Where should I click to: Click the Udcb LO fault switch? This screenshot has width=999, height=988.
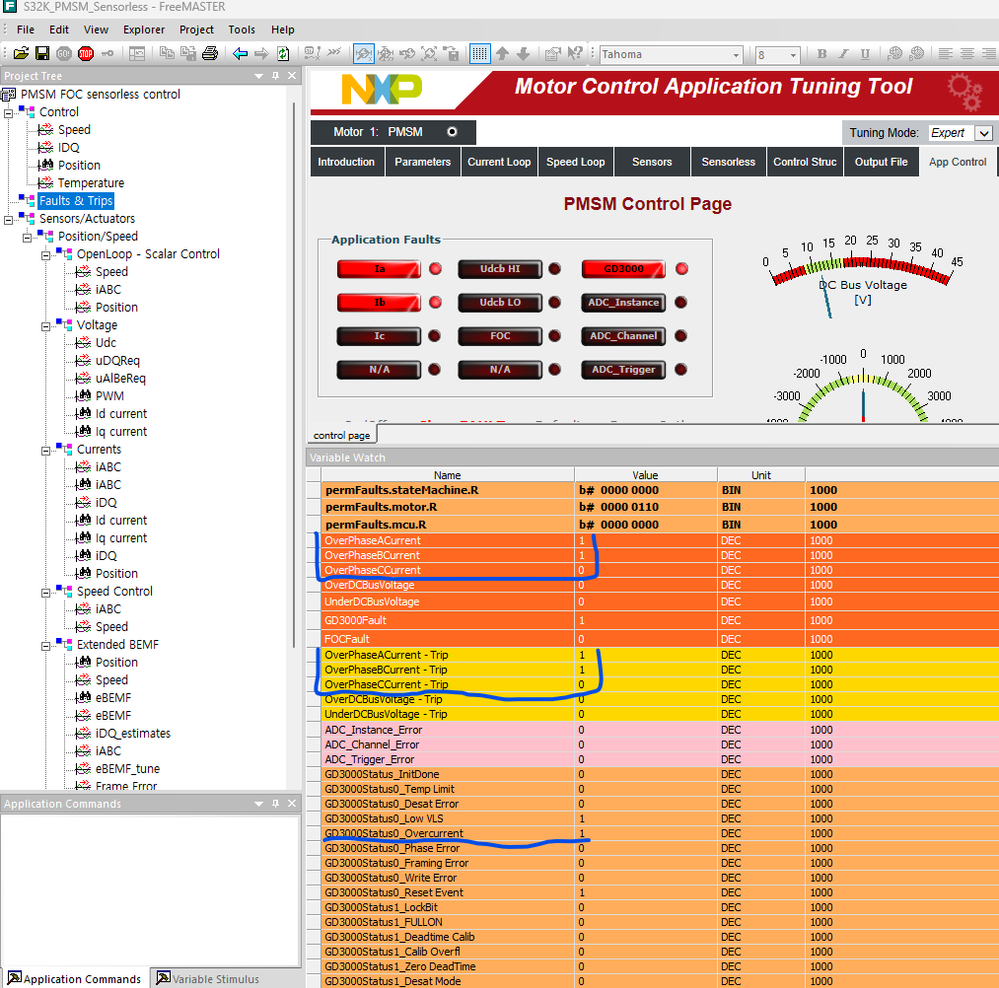pos(500,303)
